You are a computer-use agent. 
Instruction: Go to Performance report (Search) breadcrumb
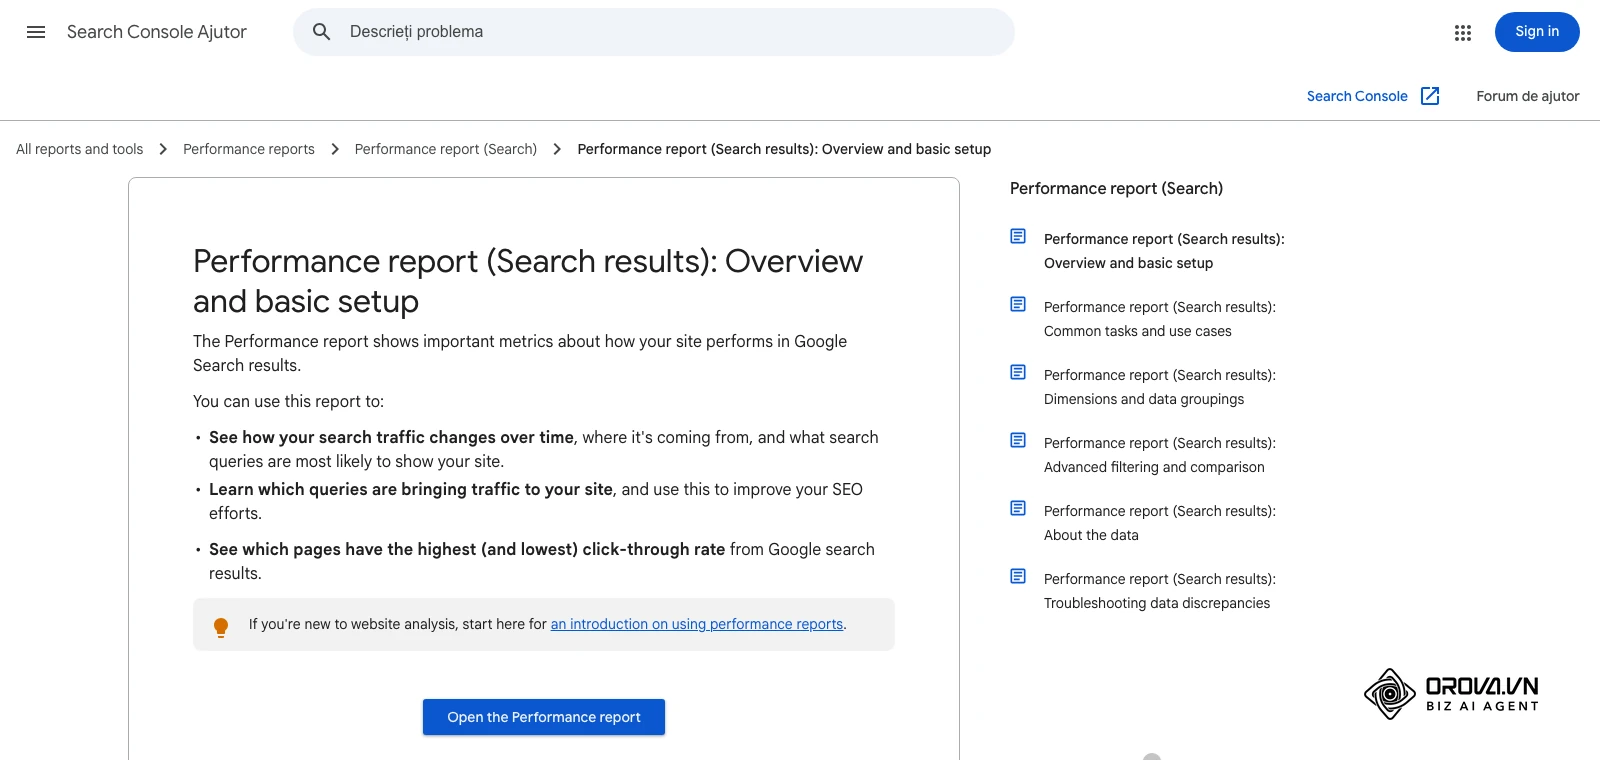[x=446, y=149]
